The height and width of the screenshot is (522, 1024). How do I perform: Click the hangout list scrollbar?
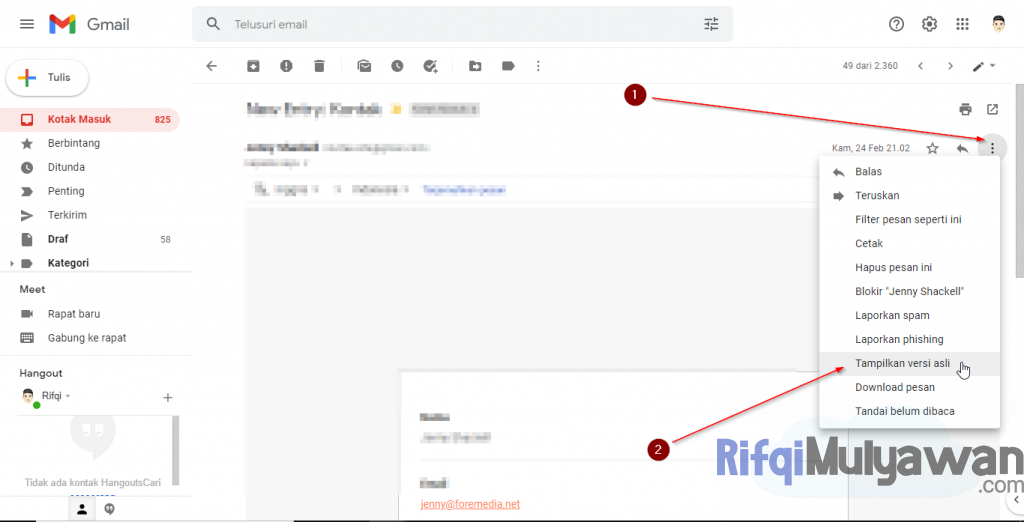pos(175,451)
